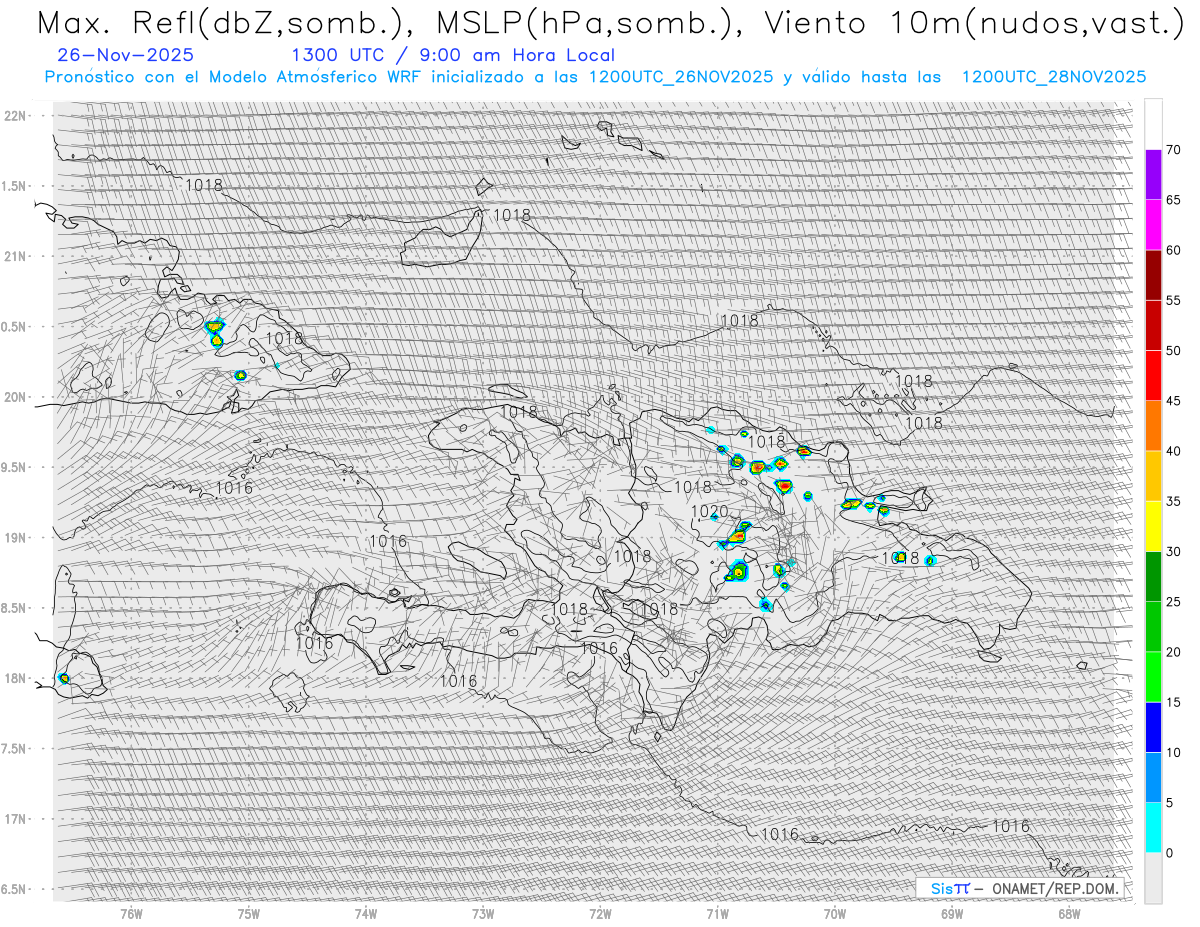Select the bright green 15–20 dBZ colorbar segment
This screenshot has width=1200, height=927.
tap(1153, 677)
